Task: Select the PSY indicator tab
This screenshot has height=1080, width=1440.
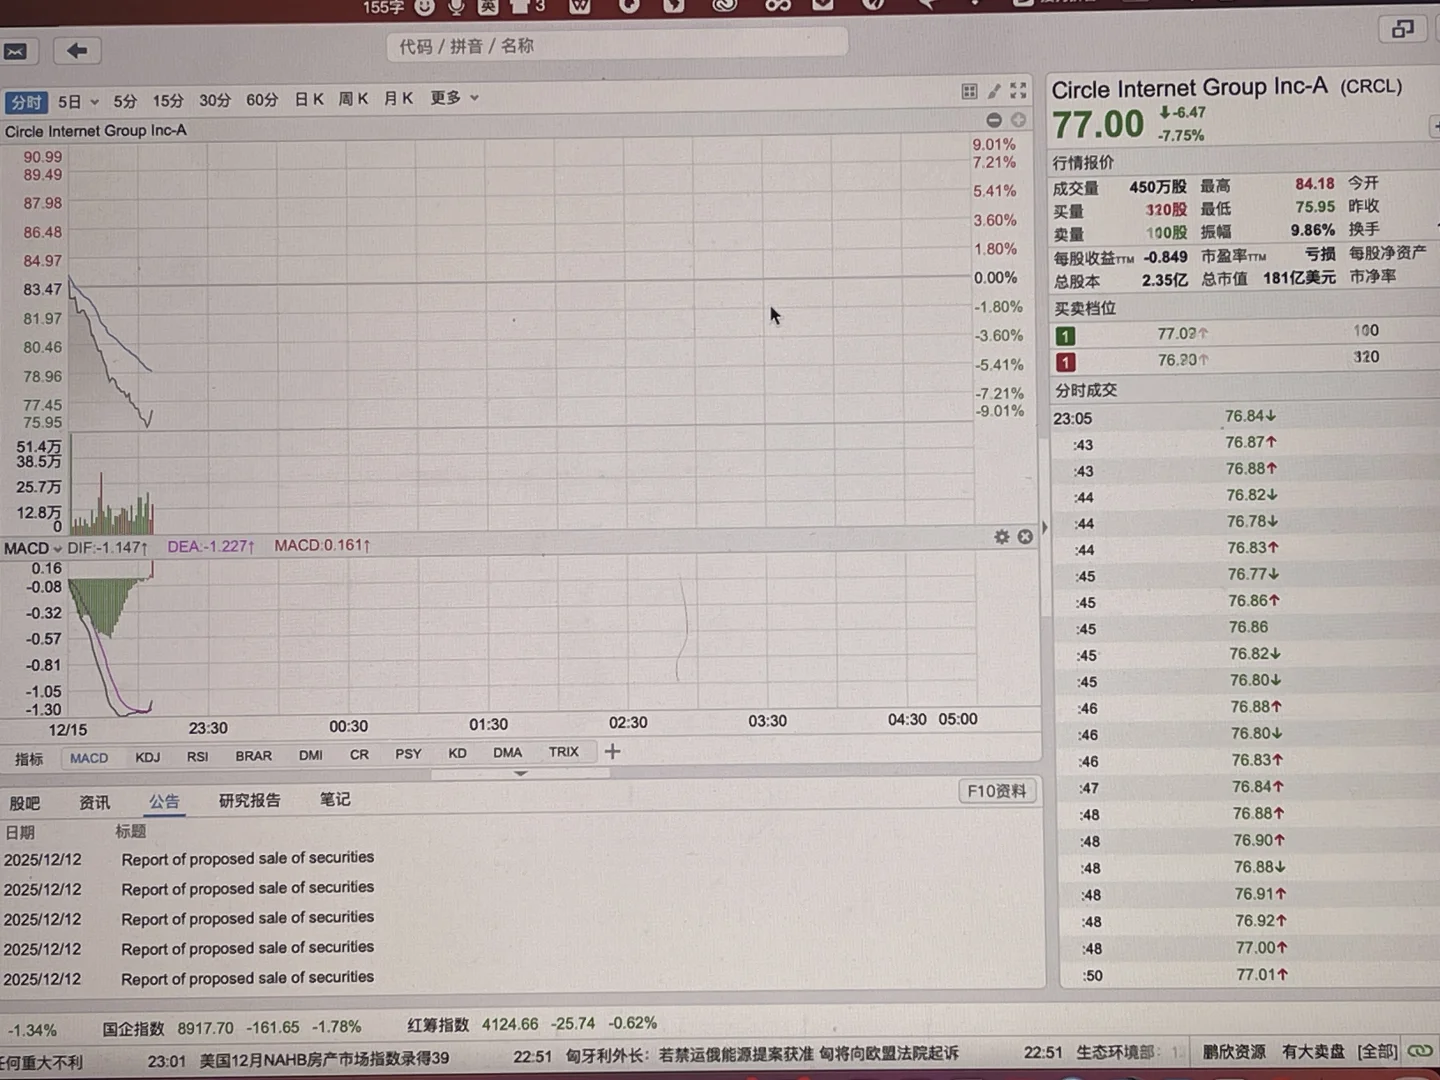Action: 408,753
